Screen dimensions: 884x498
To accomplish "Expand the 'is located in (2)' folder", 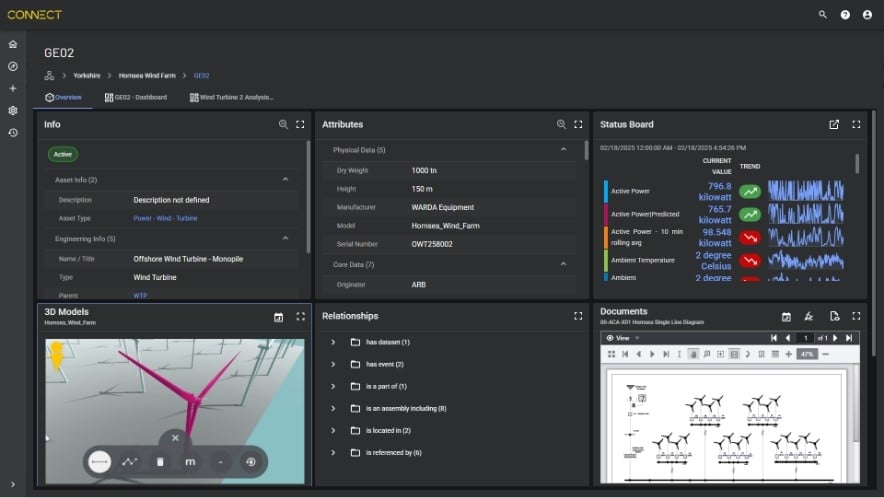I will pos(333,430).
